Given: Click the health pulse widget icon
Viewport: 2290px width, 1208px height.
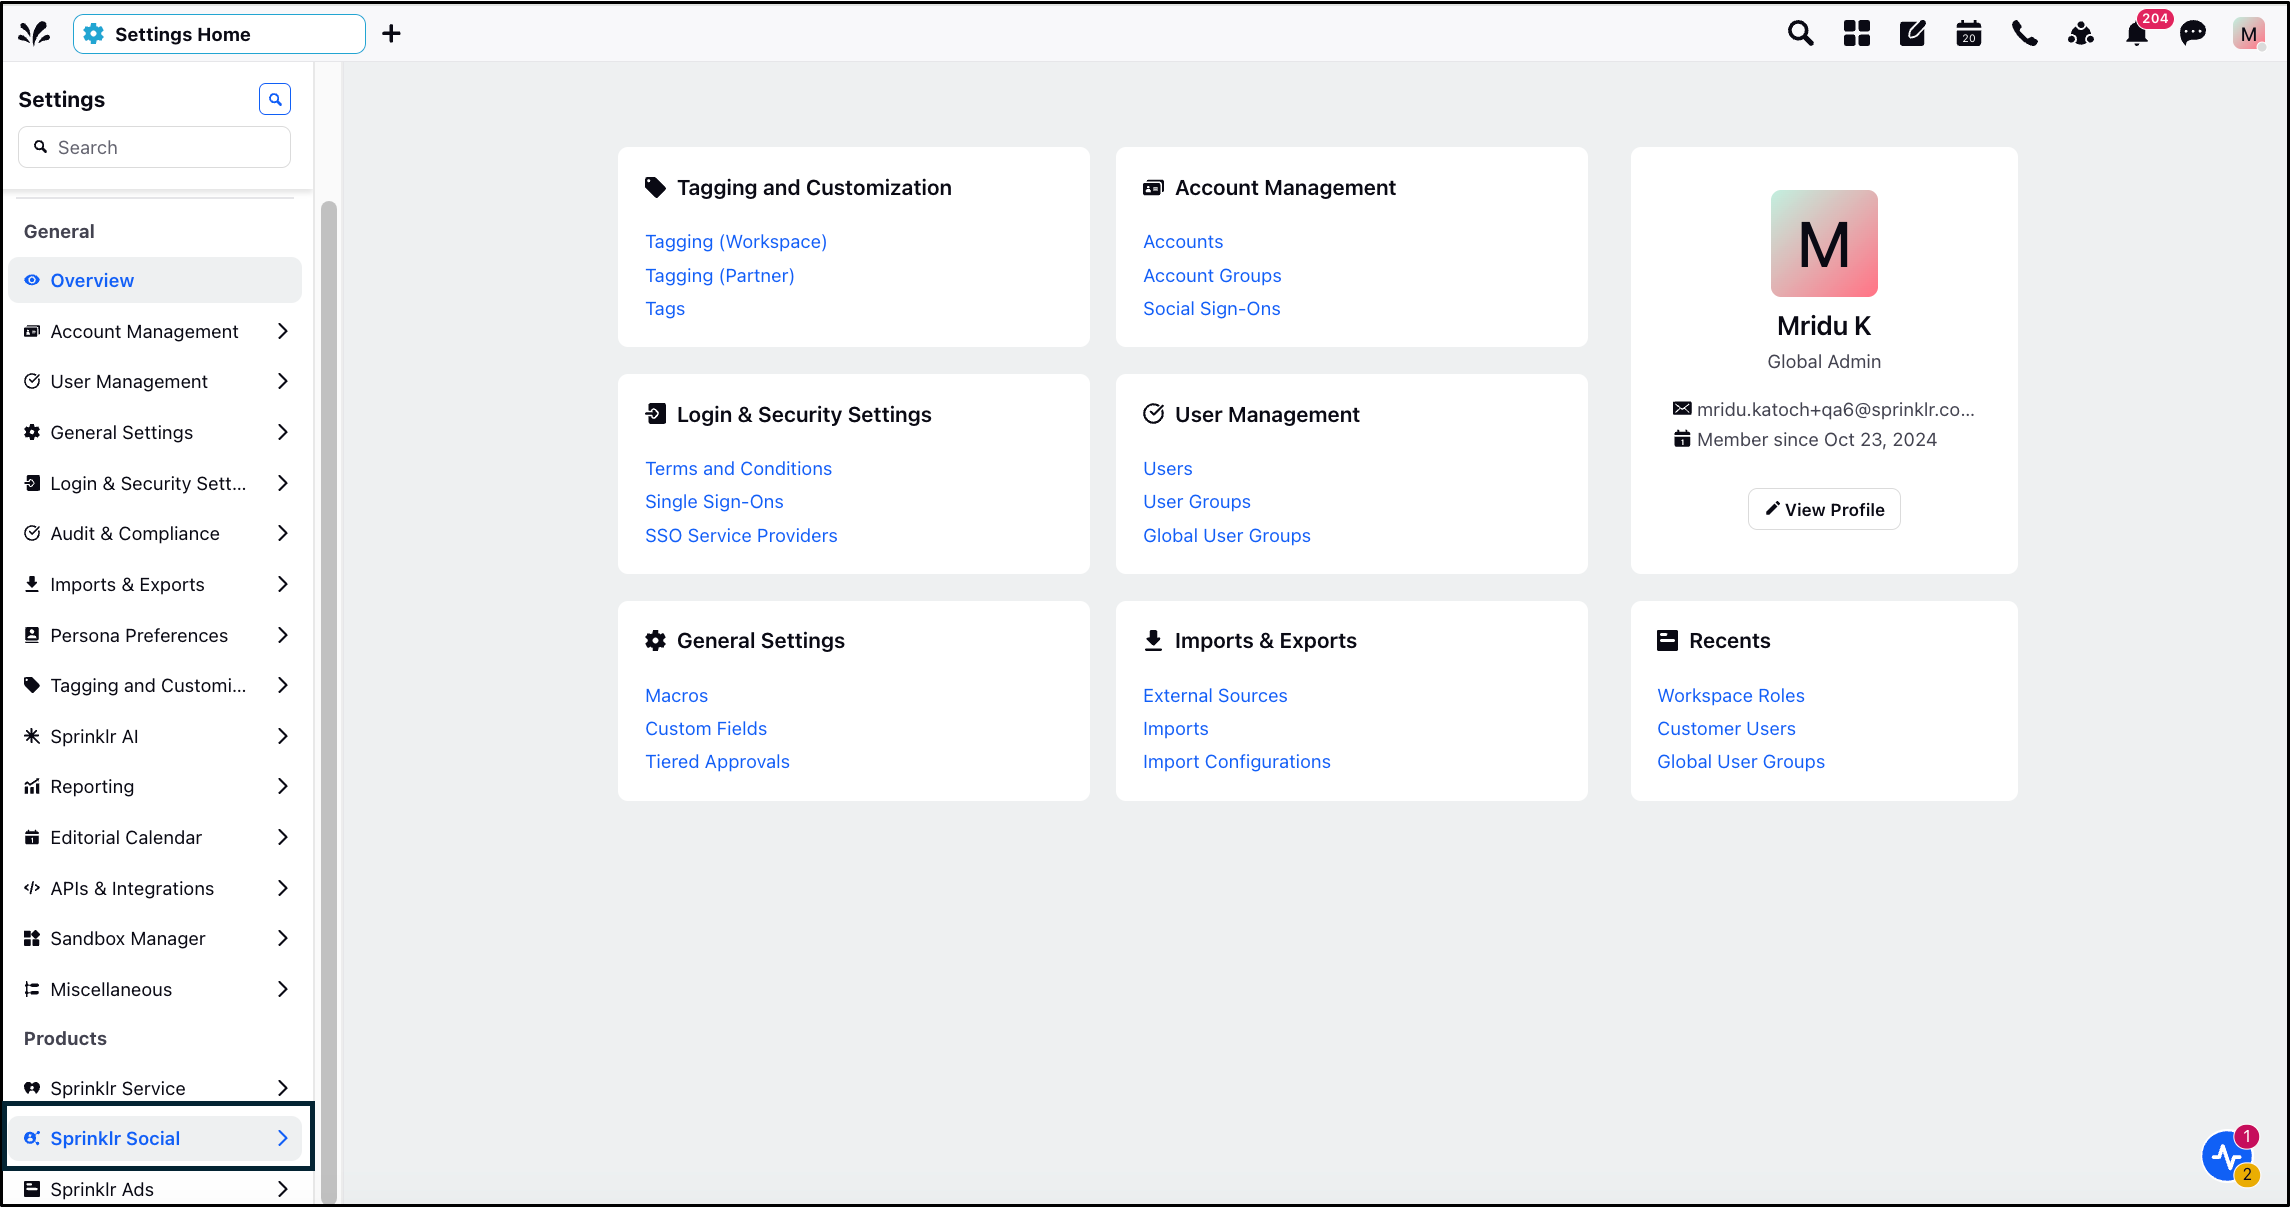Looking at the screenshot, I should coord(2228,1156).
